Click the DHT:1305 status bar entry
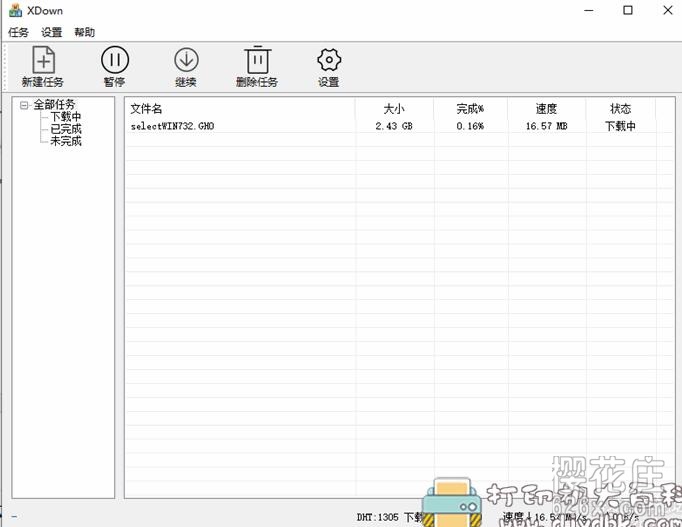Viewport: 682px width, 527px height. click(x=378, y=517)
